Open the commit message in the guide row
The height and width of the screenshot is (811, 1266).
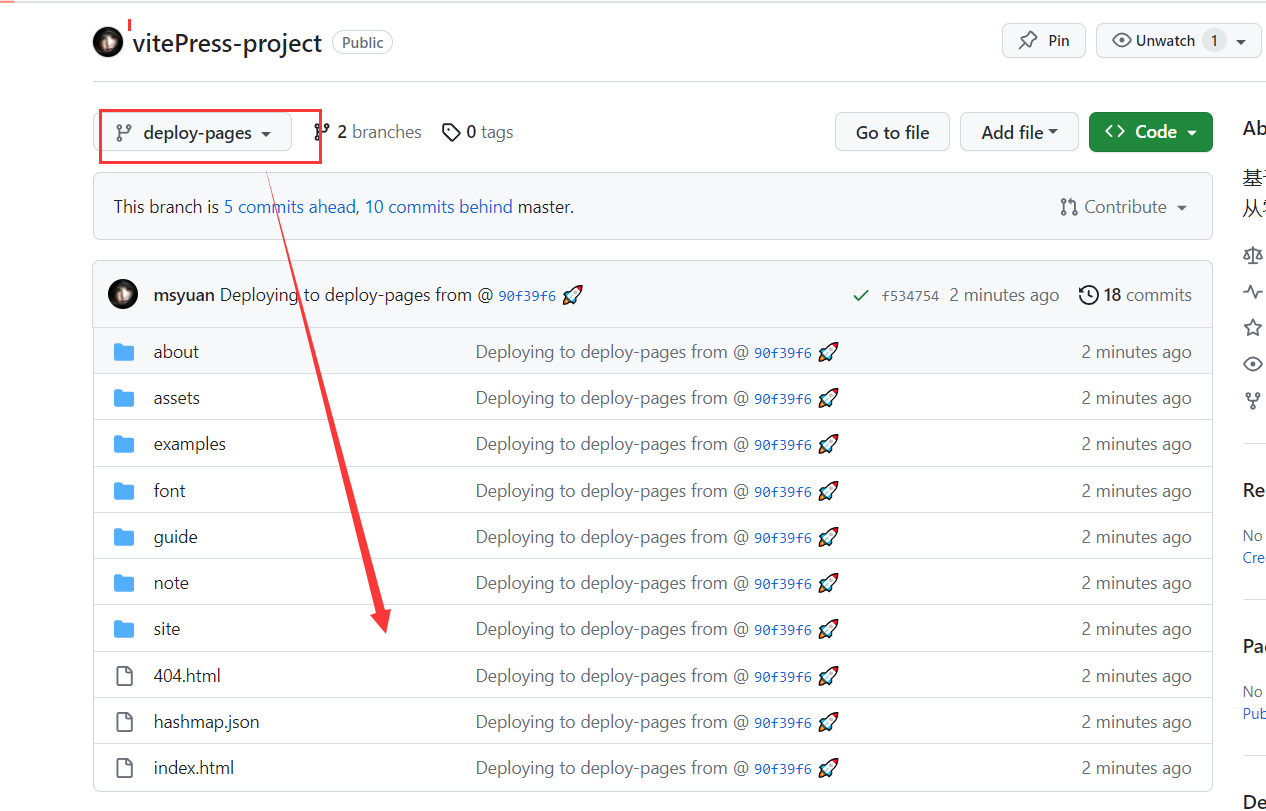(612, 537)
